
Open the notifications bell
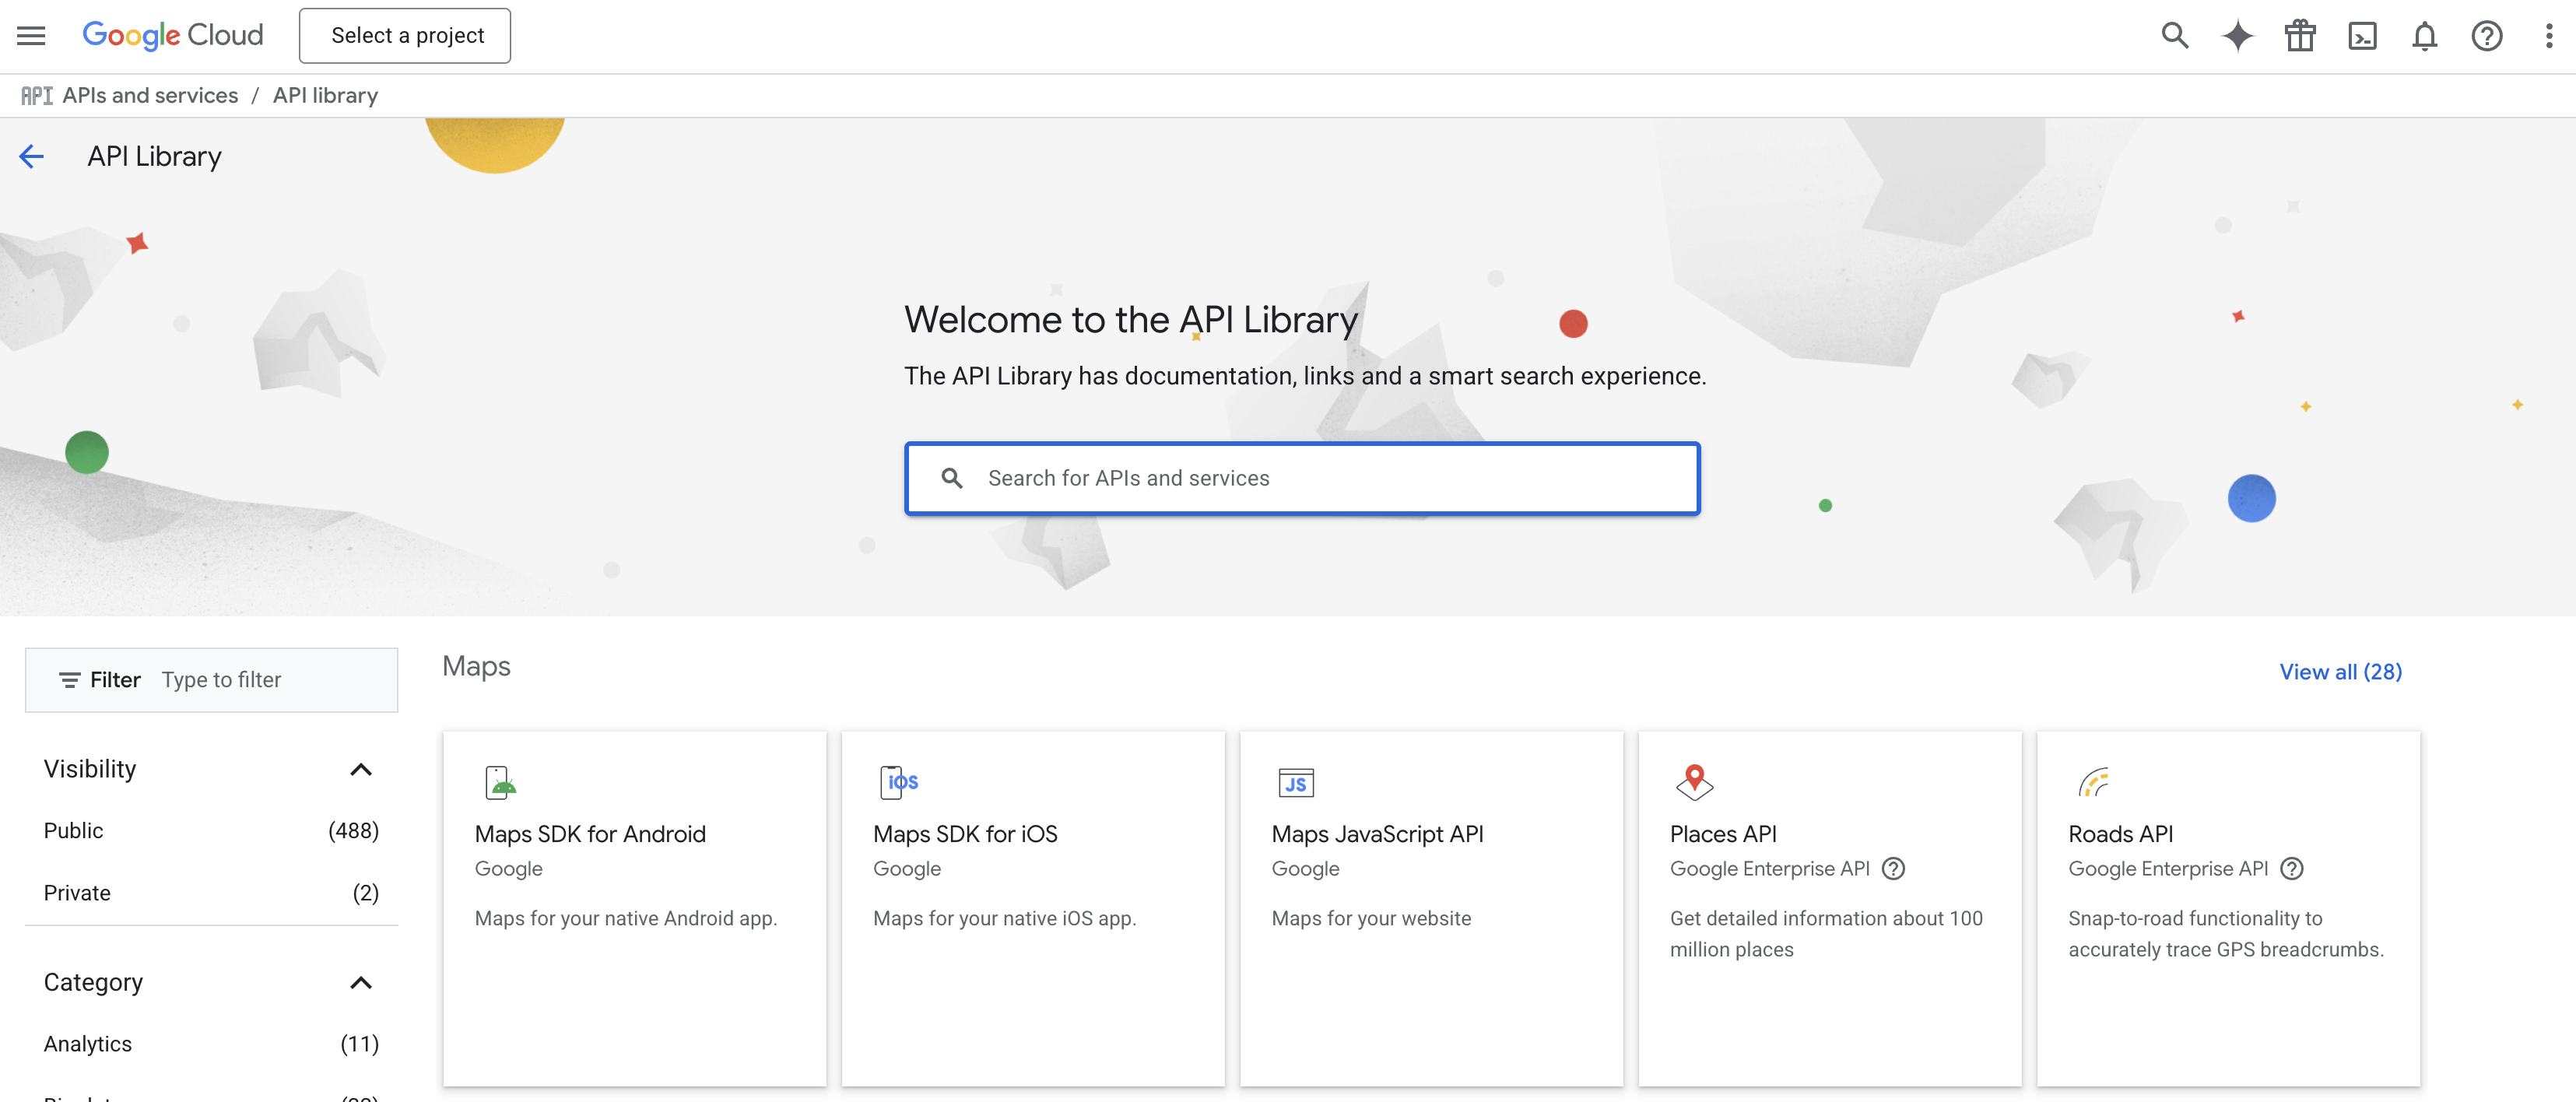pyautogui.click(x=2424, y=36)
